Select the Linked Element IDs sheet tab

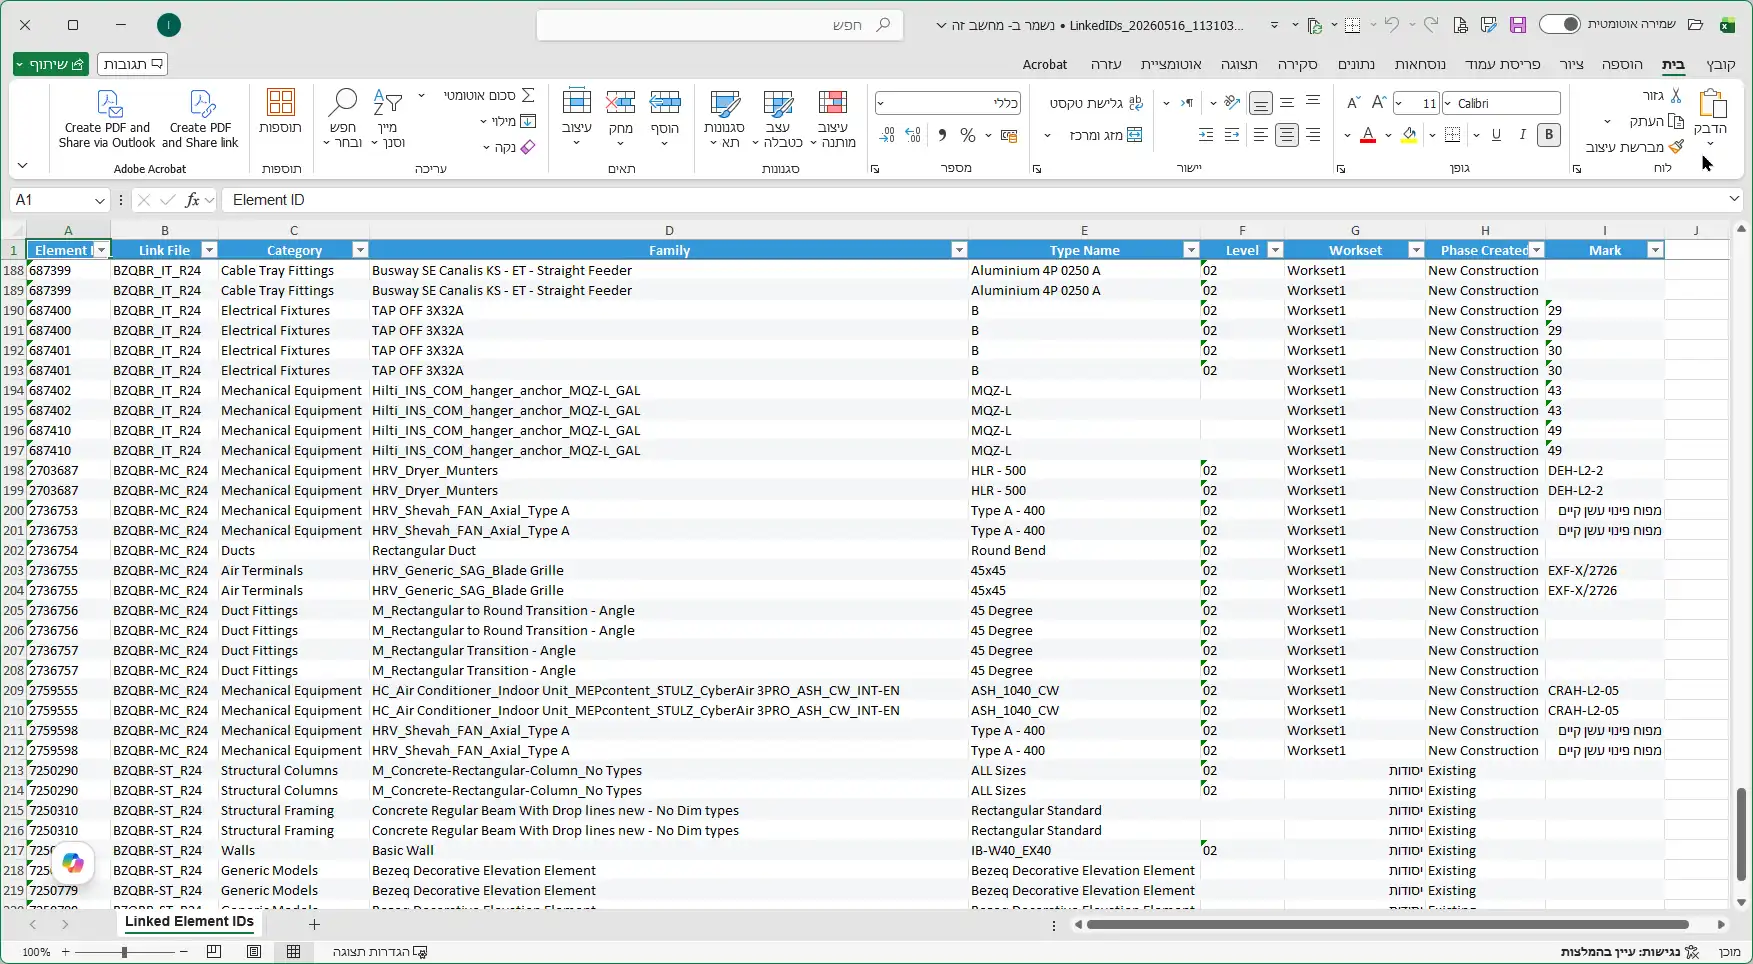pyautogui.click(x=189, y=922)
